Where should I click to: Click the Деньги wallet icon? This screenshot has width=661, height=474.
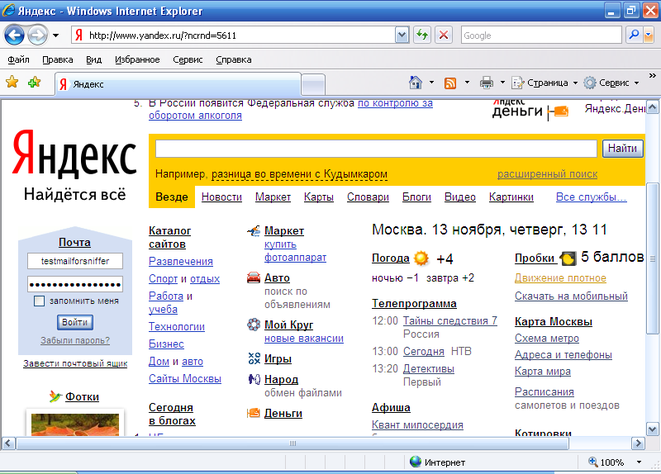[253, 413]
